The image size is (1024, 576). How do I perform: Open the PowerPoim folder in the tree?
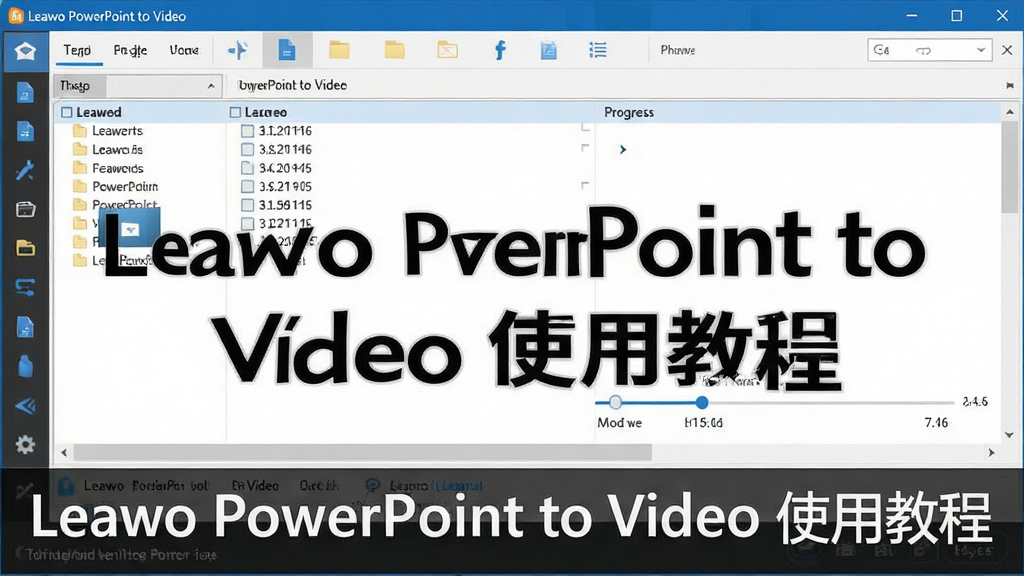tap(116, 186)
